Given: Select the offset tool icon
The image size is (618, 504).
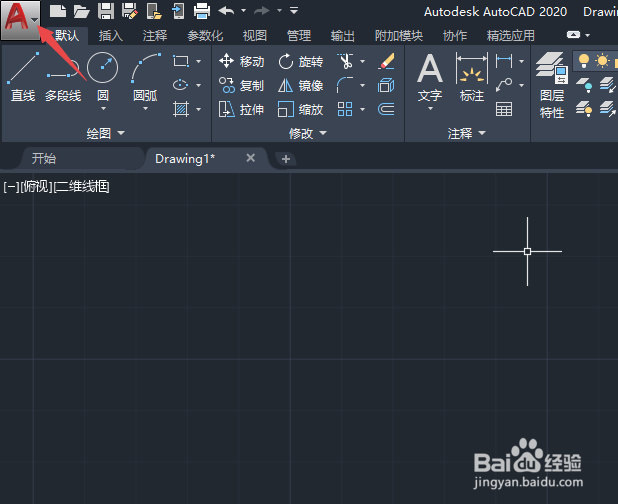Looking at the screenshot, I should coord(386,109).
